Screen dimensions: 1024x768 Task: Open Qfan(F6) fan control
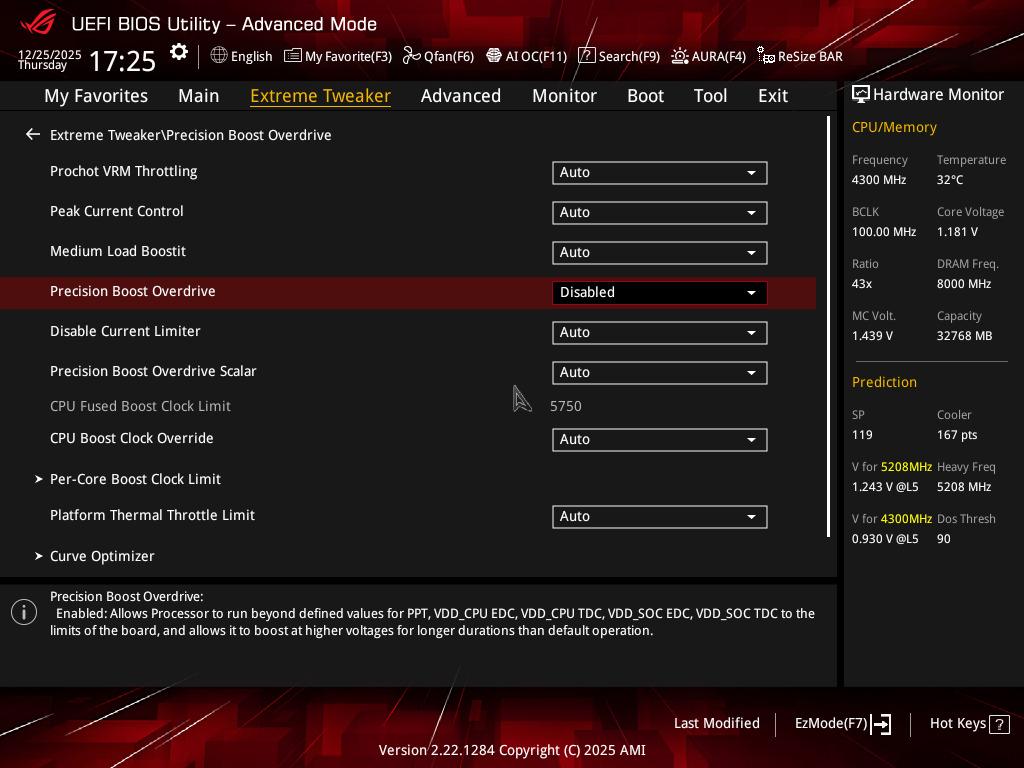point(411,56)
